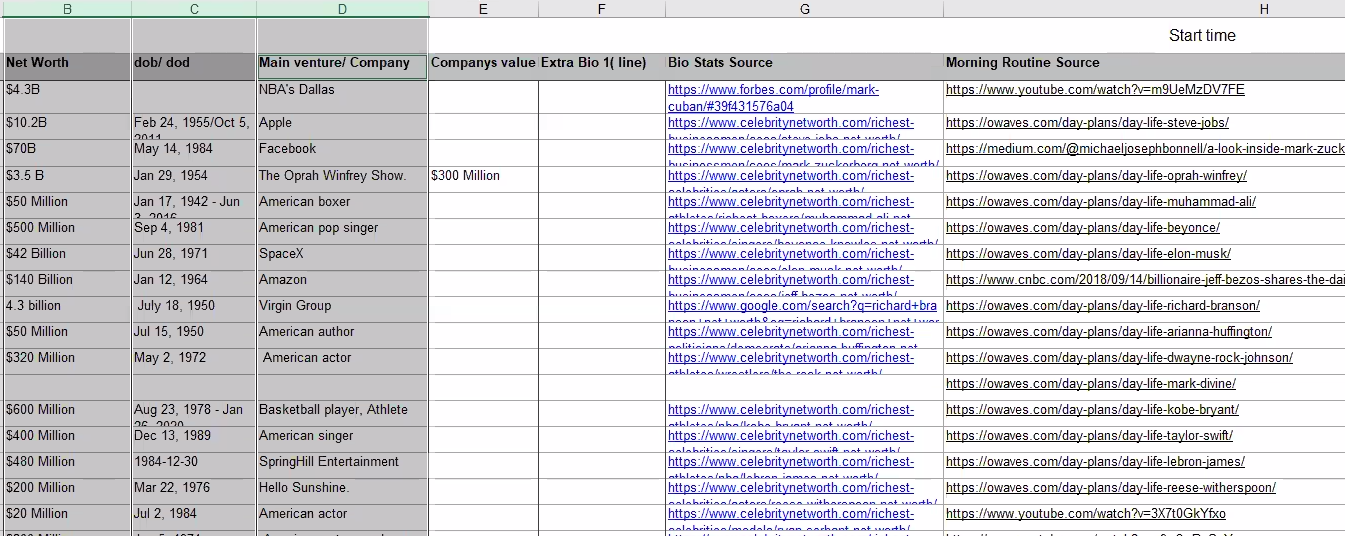Select column G header

click(x=805, y=9)
